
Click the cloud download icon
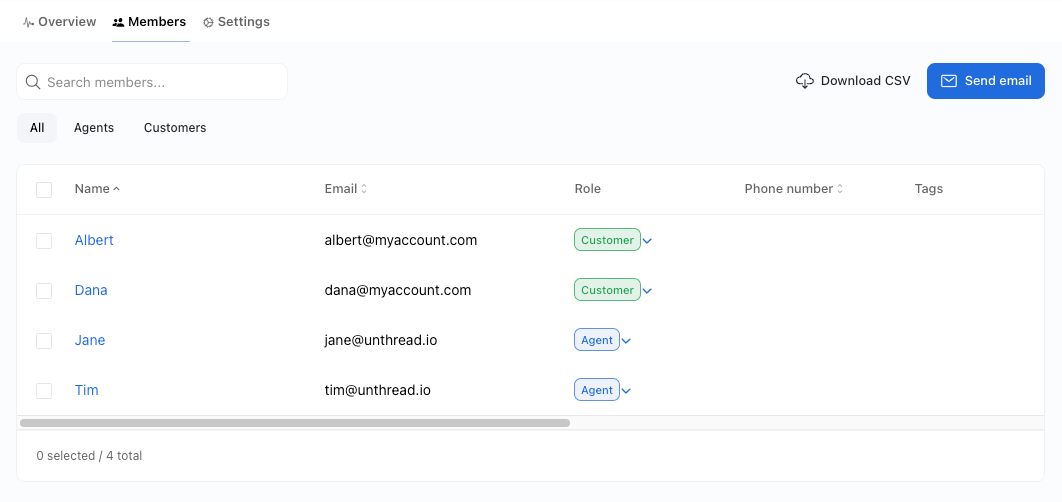coord(805,81)
